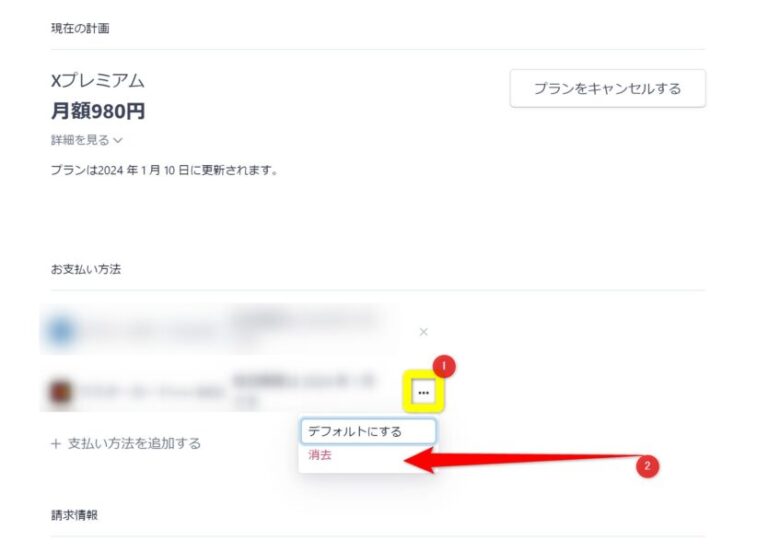Image resolution: width=768 pixels, height=553 pixels.
Task: Click the プランをキャンセルする button
Action: 607,89
